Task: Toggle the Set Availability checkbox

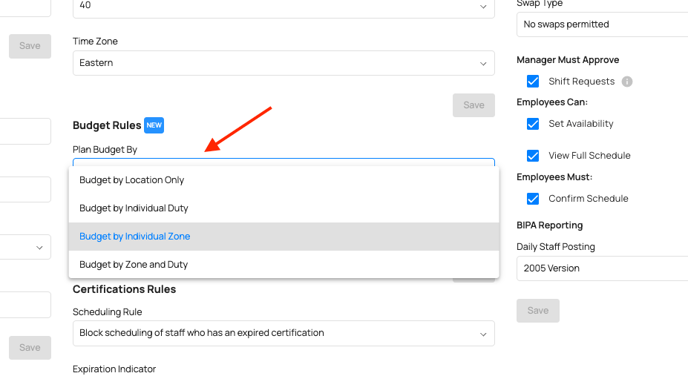Action: (533, 124)
